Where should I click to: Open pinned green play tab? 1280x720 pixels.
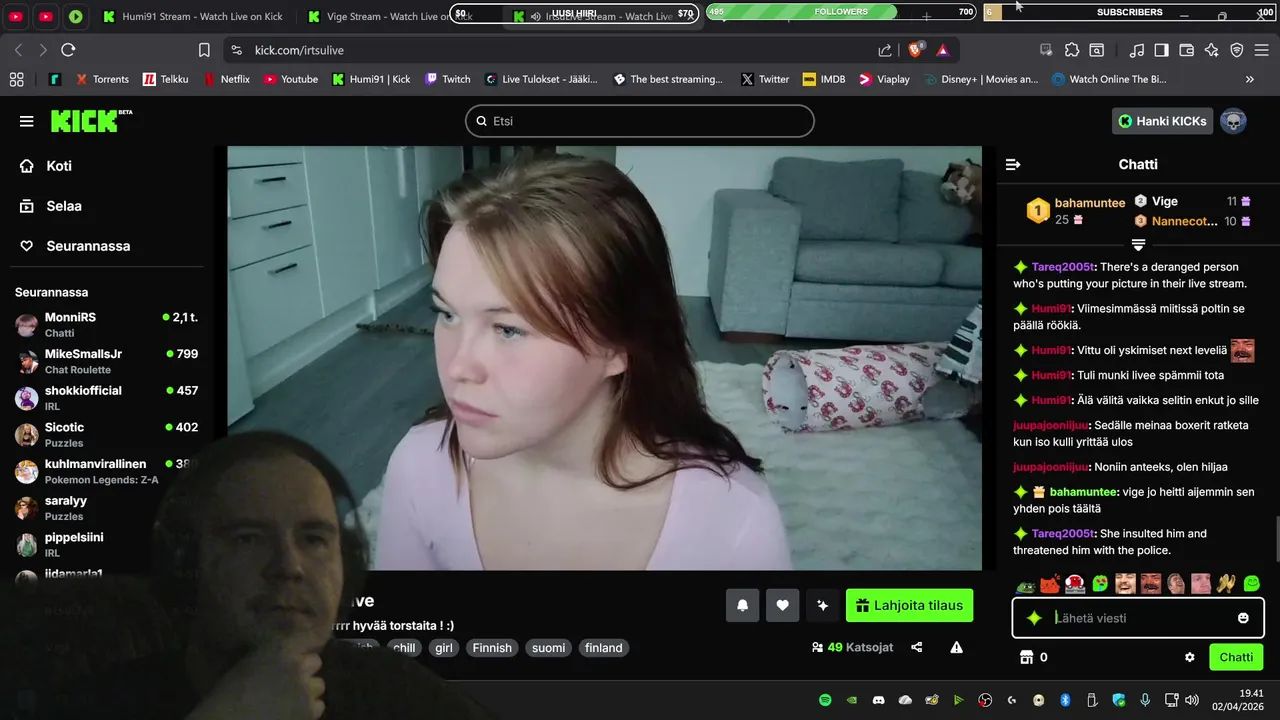(76, 17)
